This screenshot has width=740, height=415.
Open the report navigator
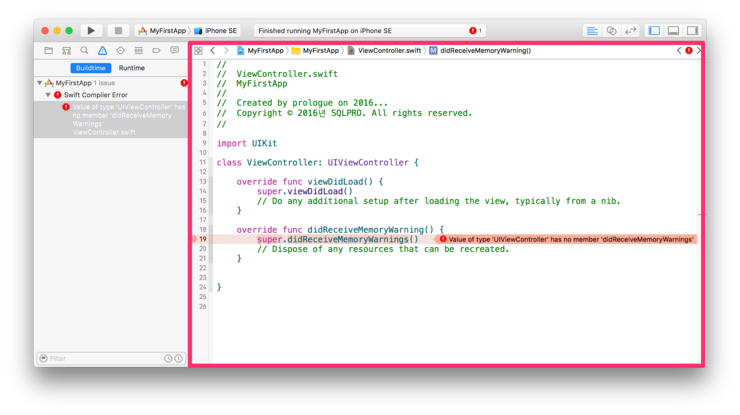click(175, 51)
